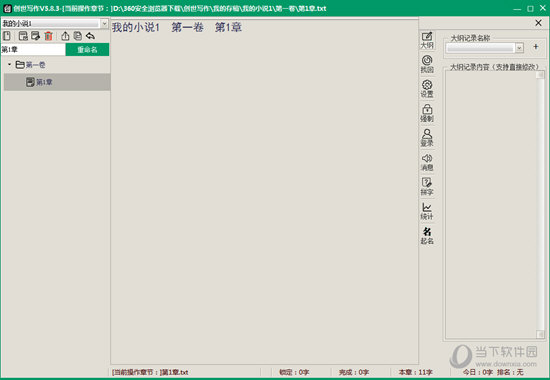550x380 pixels.
Task: Click the copy documents icon
Action: (x=78, y=36)
